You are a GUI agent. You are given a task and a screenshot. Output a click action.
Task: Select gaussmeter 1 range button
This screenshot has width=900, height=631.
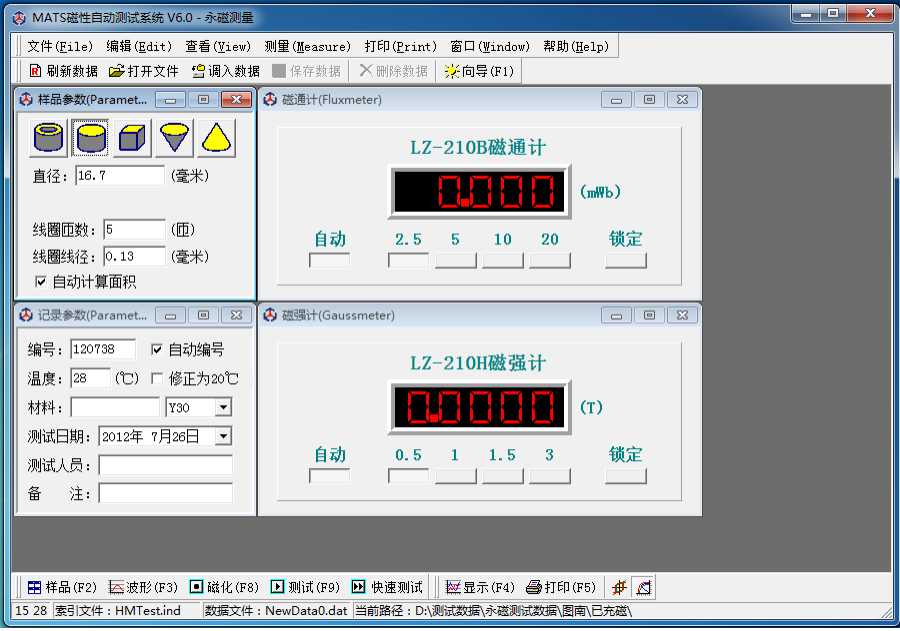pos(456,476)
